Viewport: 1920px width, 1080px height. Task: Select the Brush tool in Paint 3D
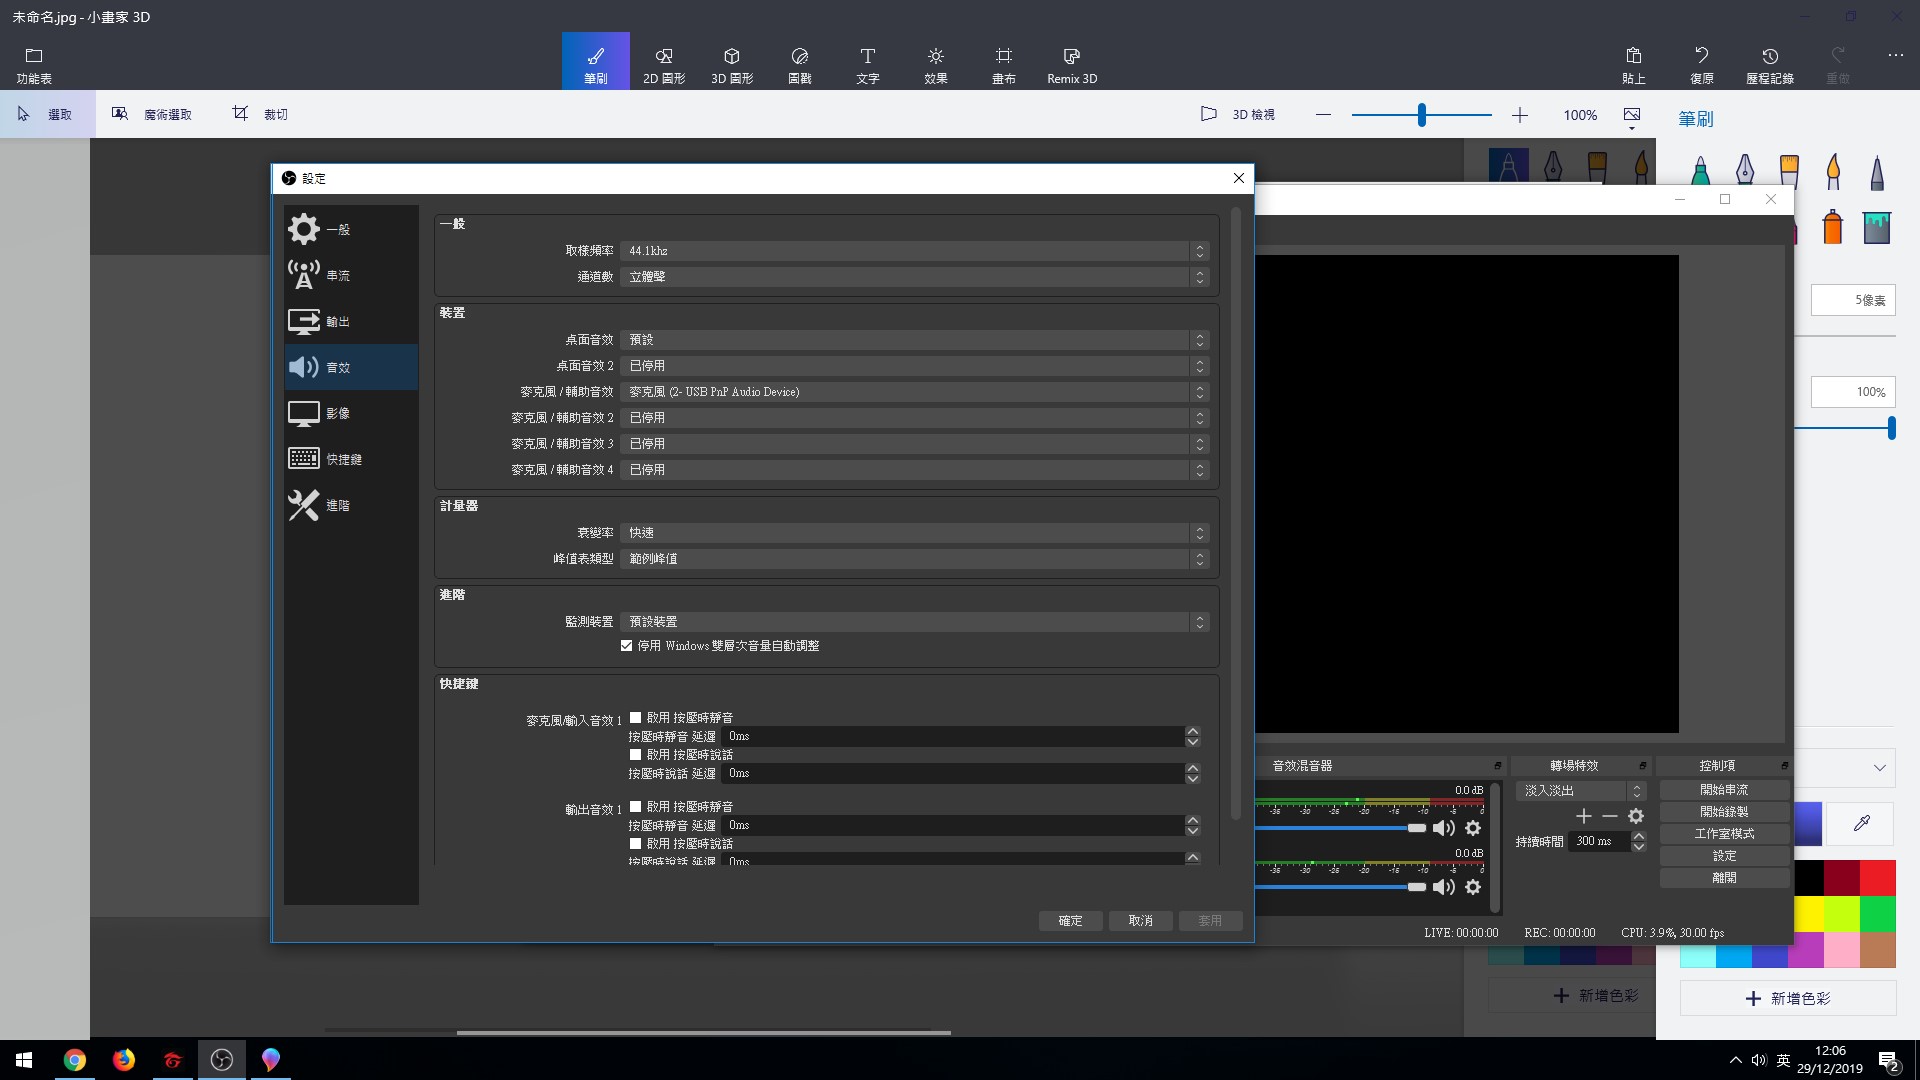(595, 60)
